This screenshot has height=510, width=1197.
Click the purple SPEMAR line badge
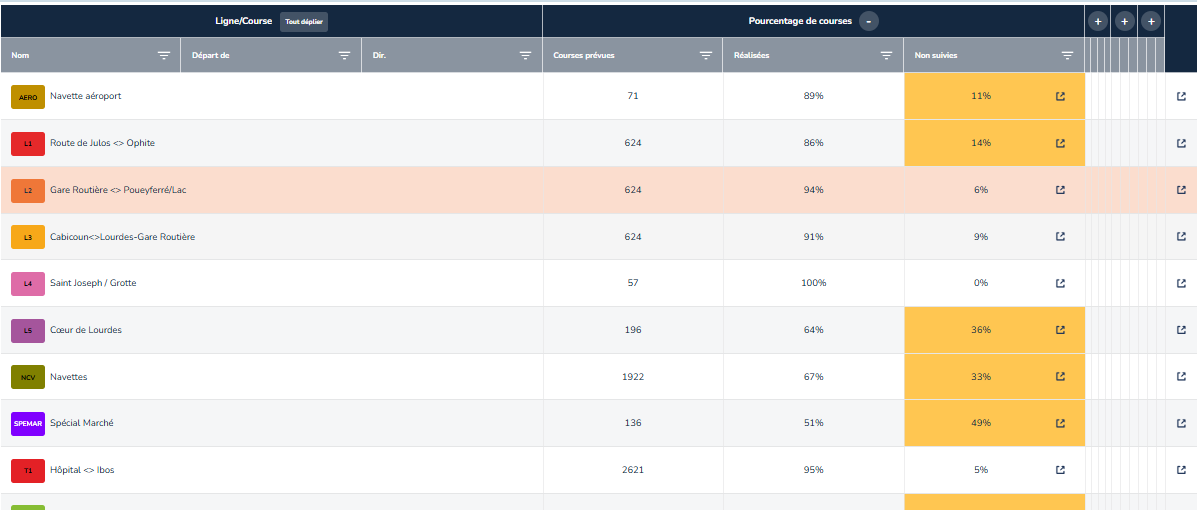pyautogui.click(x=28, y=423)
